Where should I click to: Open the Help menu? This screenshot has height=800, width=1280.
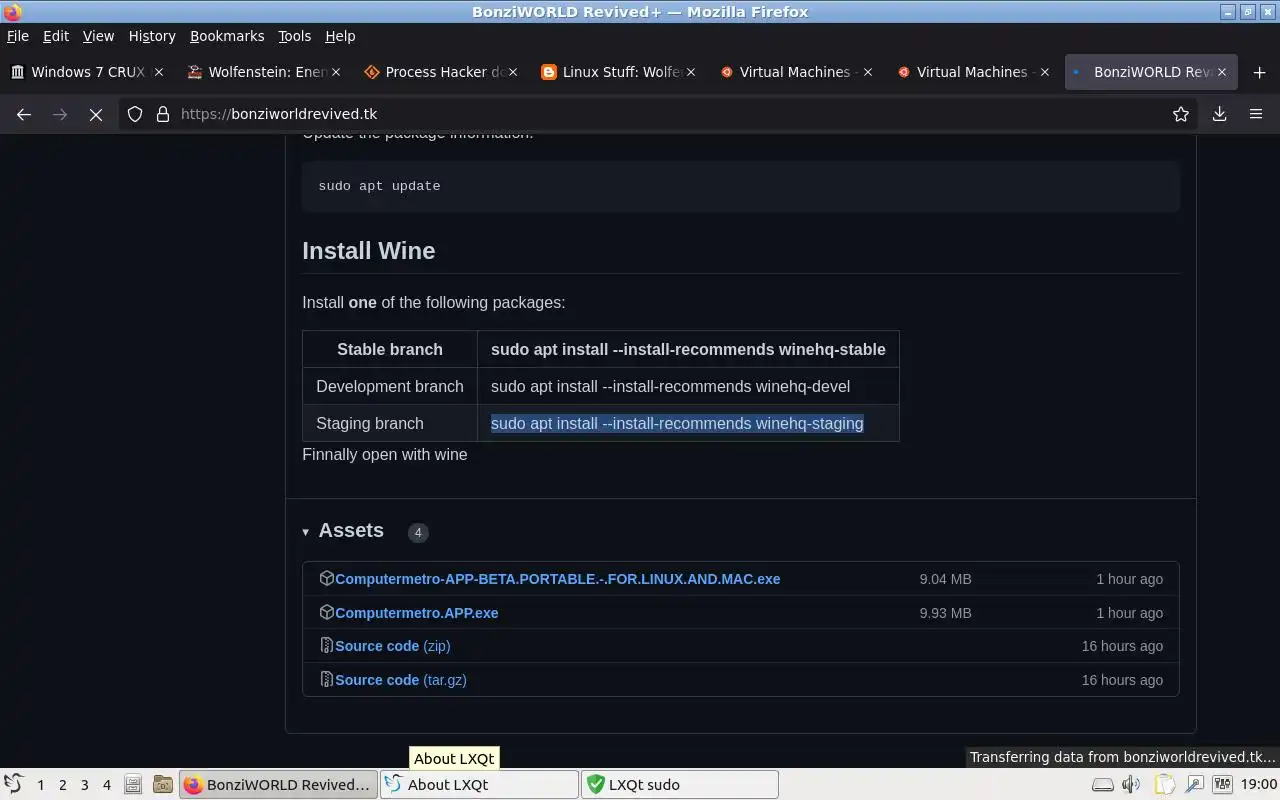tap(340, 36)
